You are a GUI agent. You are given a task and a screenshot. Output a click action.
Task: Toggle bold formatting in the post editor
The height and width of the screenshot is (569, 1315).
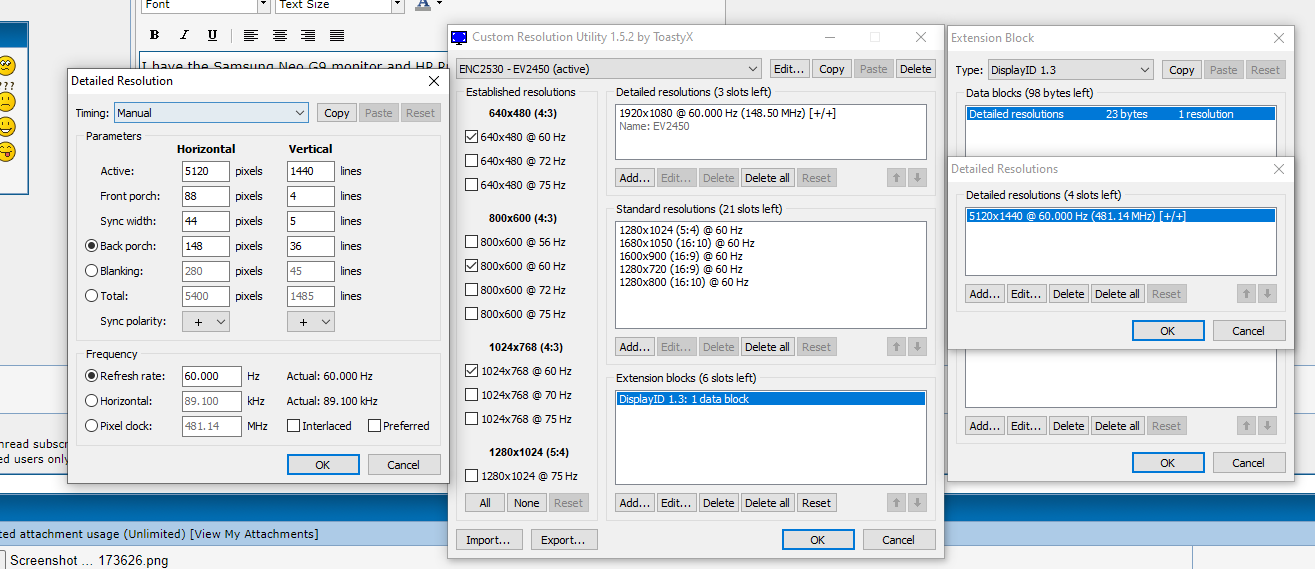coord(155,35)
